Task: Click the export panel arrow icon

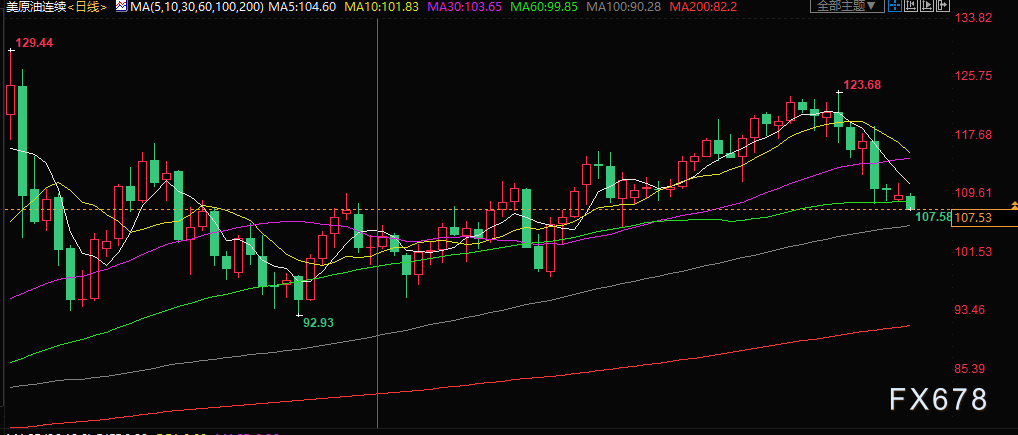Action: coord(943,5)
